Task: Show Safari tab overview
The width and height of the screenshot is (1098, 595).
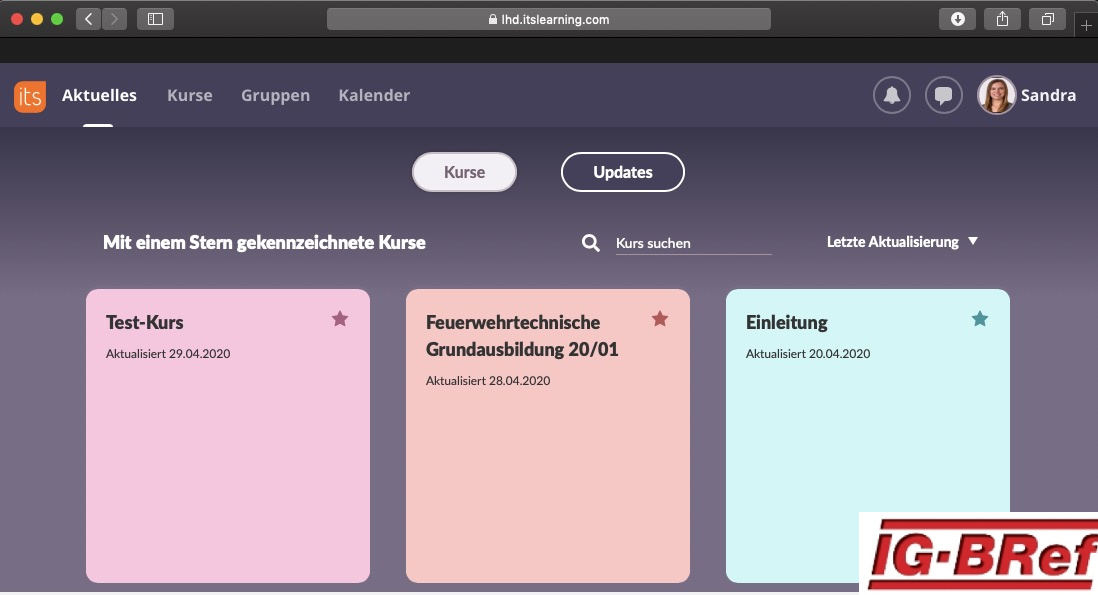Action: coord(1047,19)
